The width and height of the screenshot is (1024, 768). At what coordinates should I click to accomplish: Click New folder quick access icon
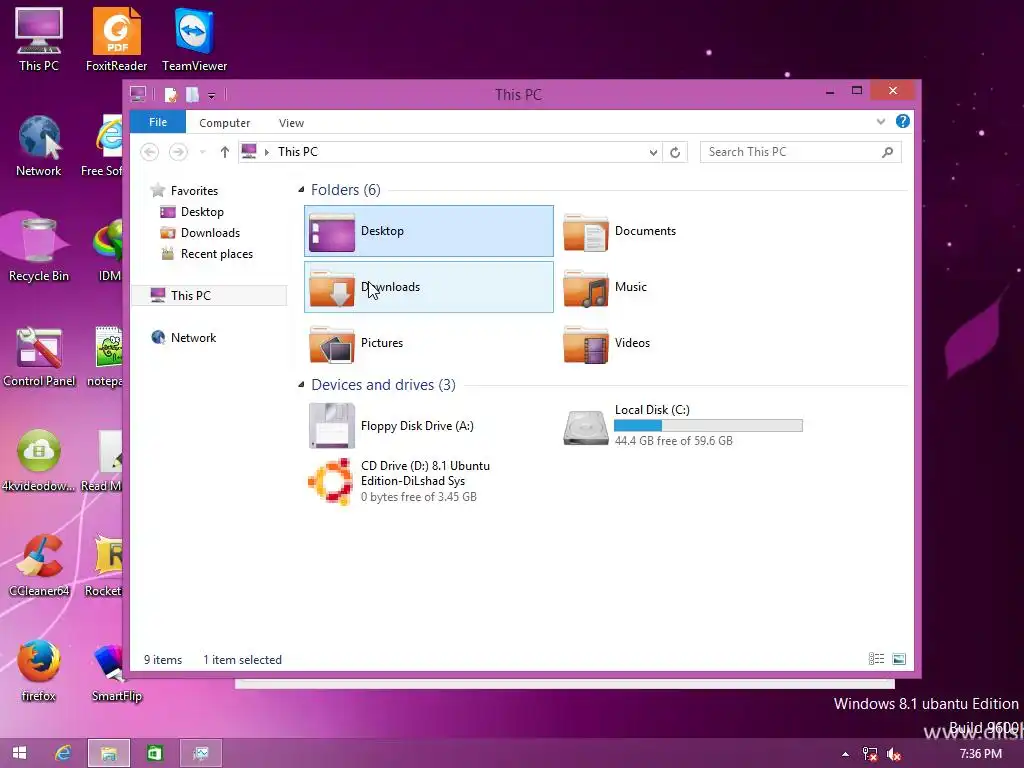(192, 95)
